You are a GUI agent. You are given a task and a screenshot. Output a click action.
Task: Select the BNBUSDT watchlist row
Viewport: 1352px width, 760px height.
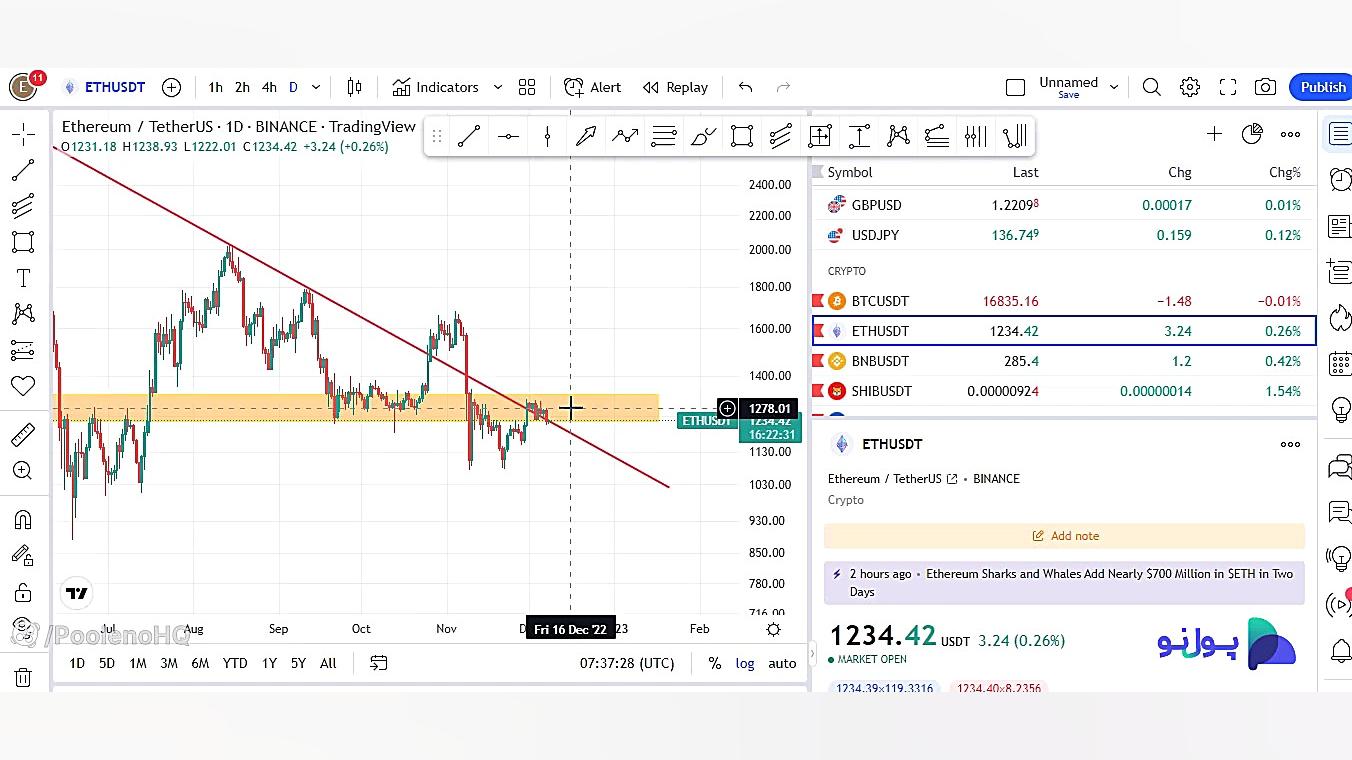coord(1064,361)
